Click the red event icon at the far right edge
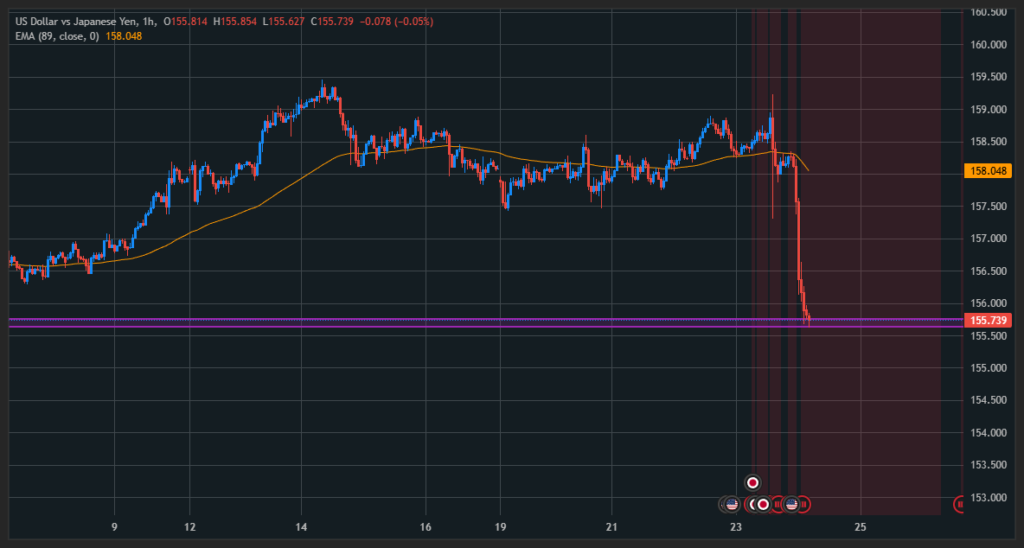Screen dimensions: 1024x548 coord(959,504)
